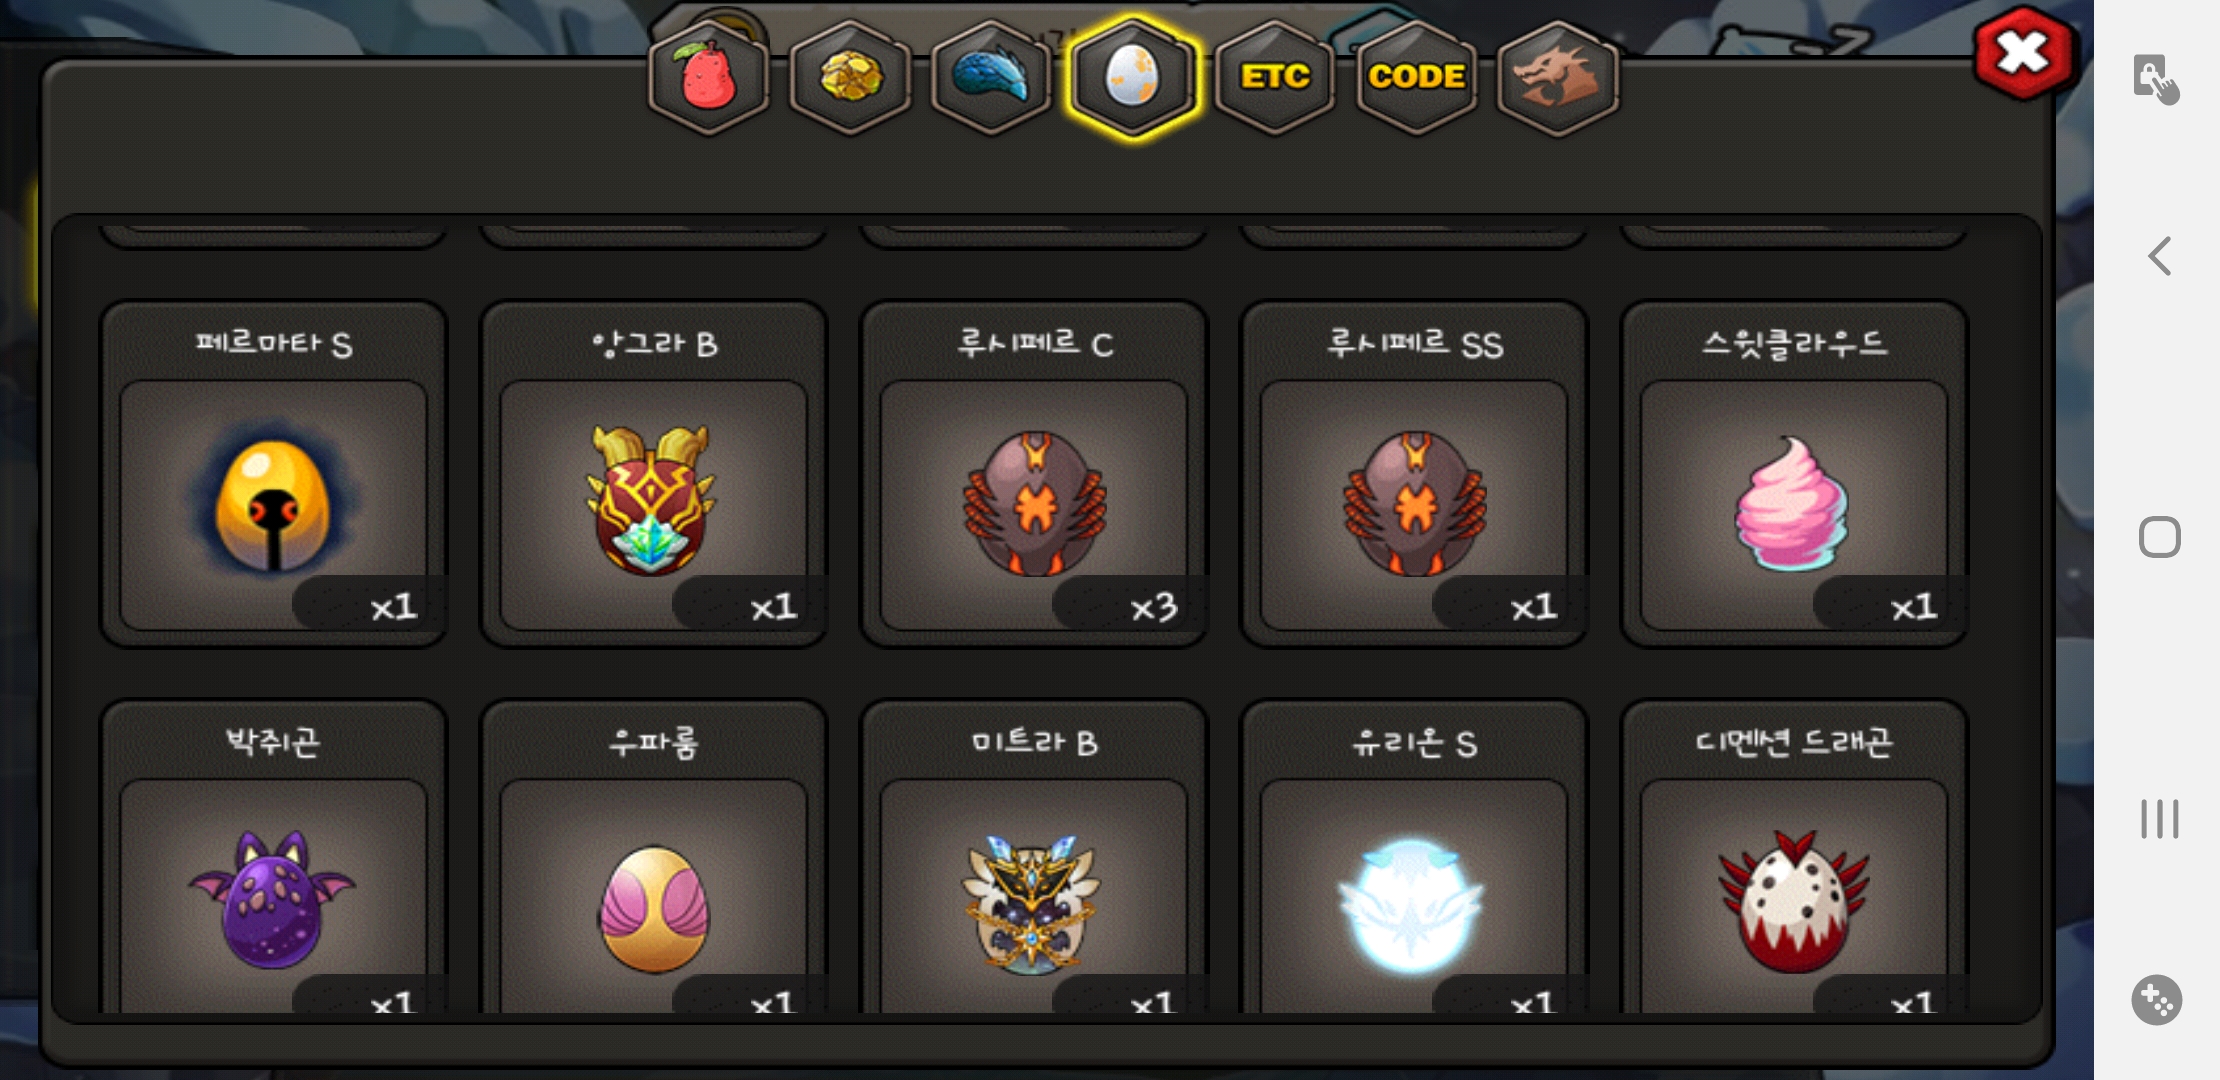Switch to the gold nugget tab

pos(850,78)
